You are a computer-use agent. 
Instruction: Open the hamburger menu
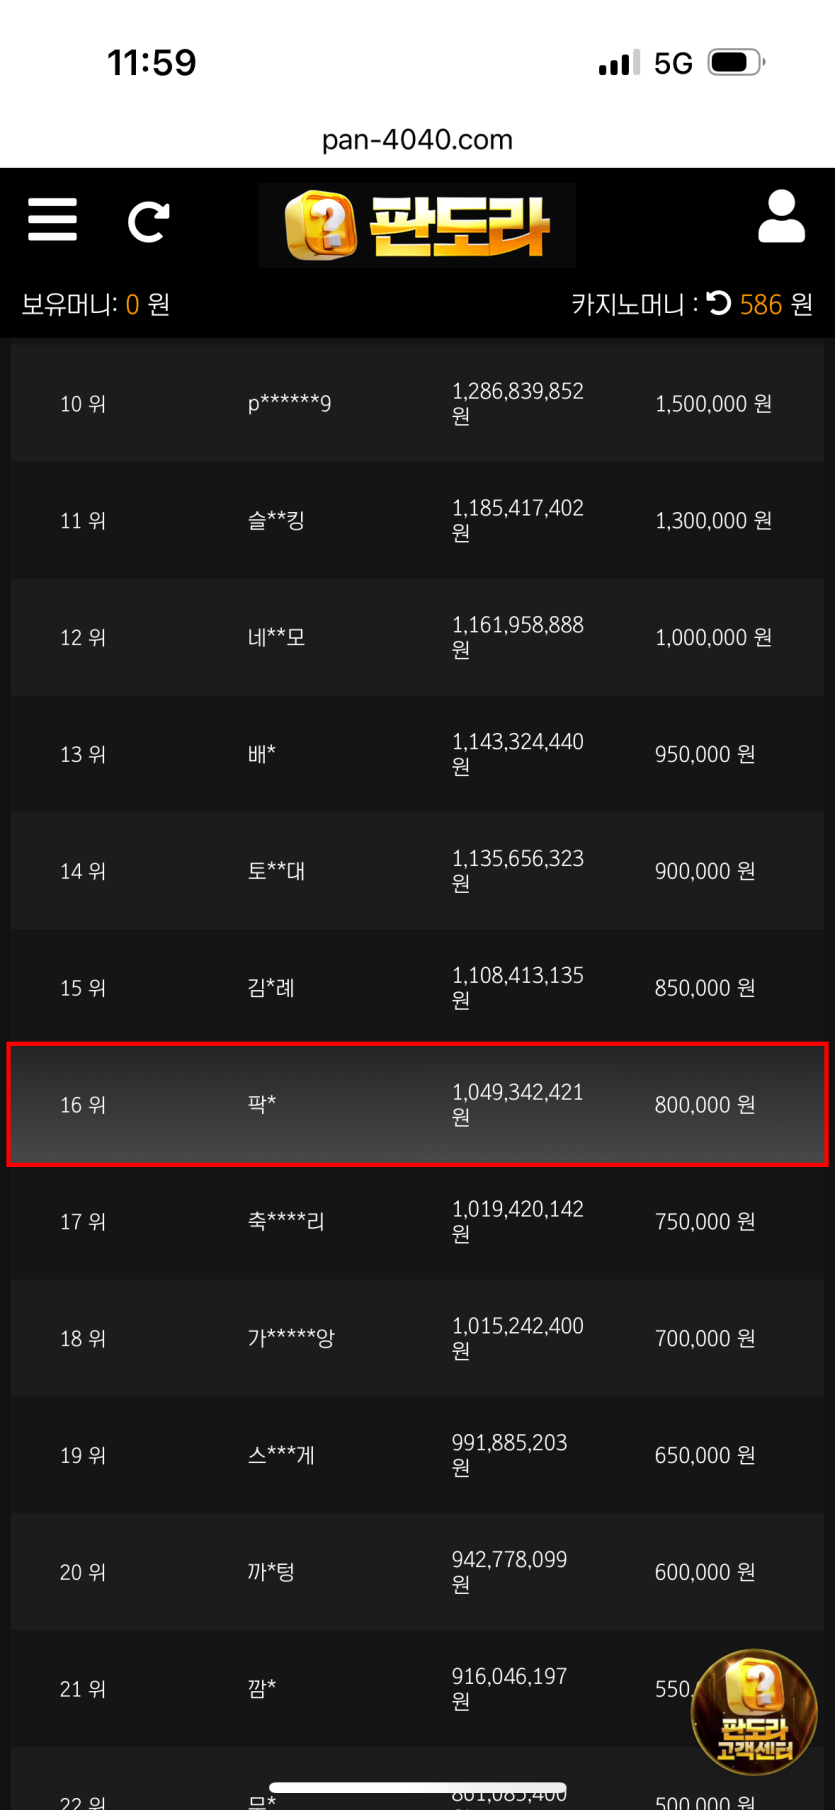point(52,220)
